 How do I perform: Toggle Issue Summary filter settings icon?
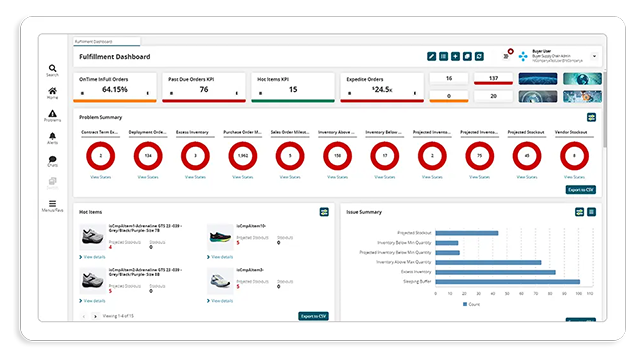pos(579,212)
